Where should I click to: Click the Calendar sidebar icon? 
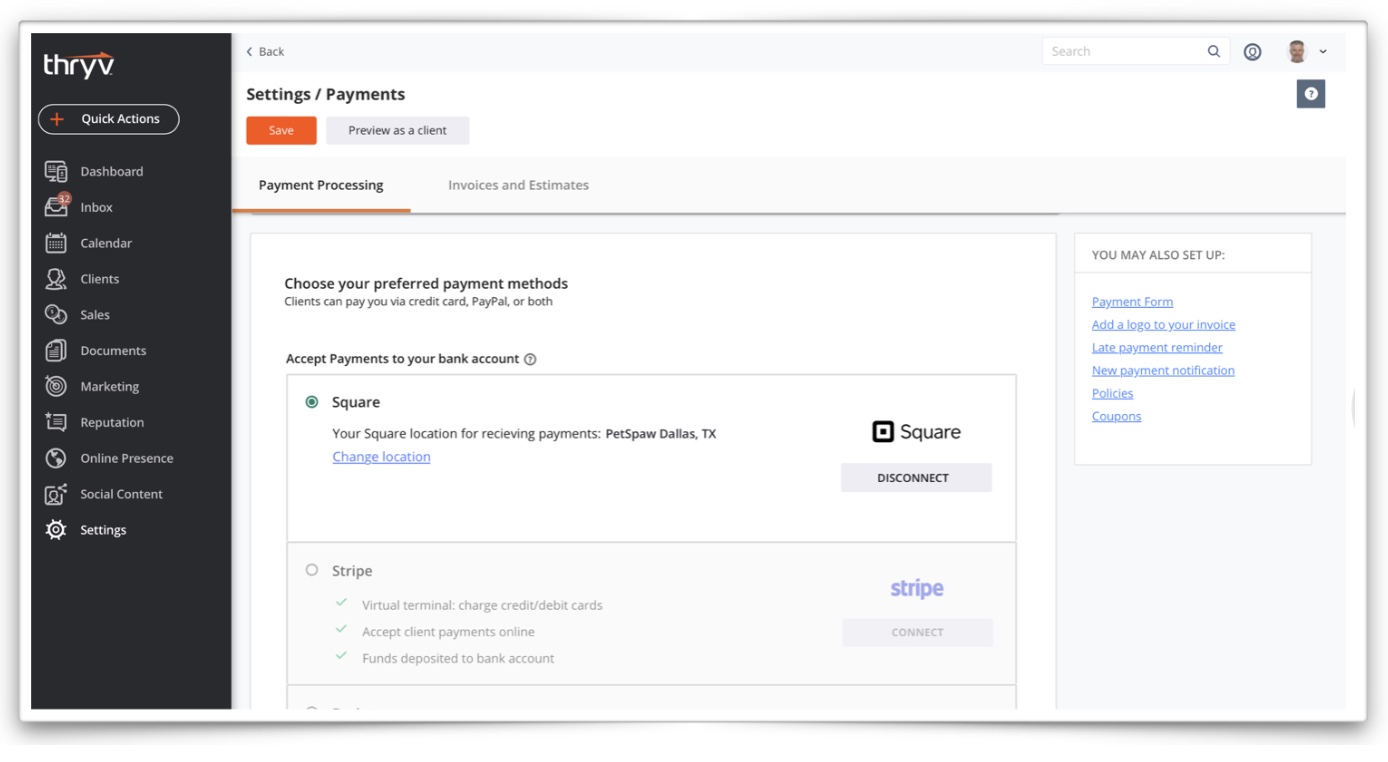(x=56, y=243)
